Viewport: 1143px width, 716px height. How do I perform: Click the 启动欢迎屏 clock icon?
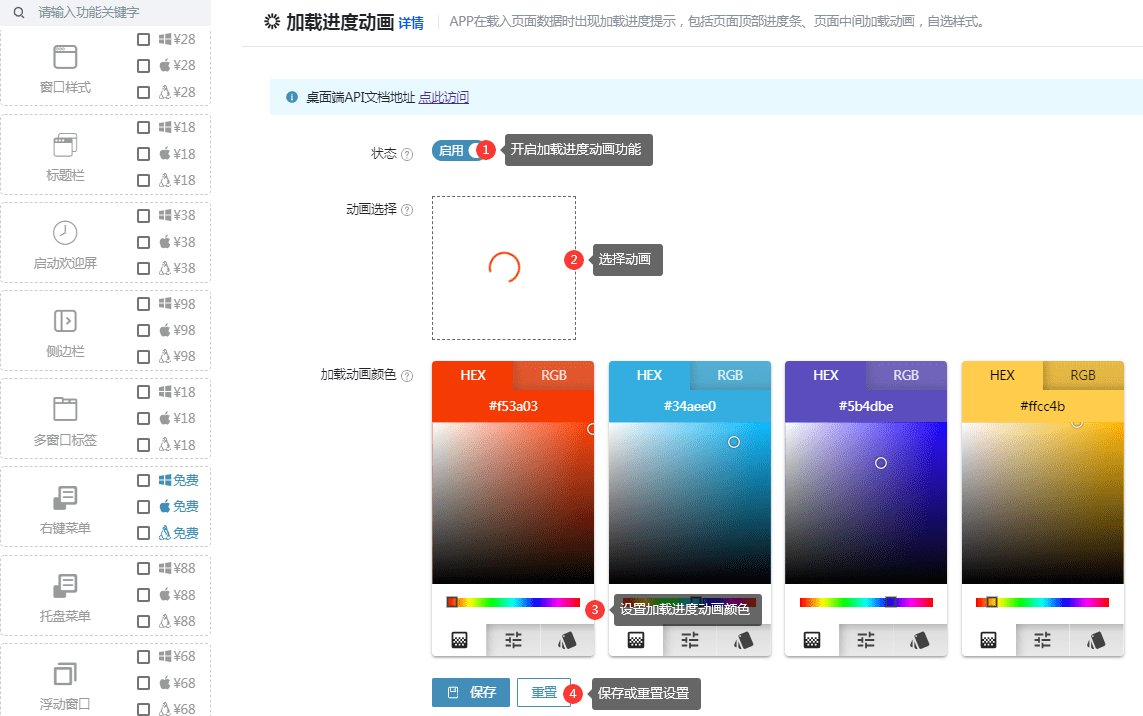tap(65, 233)
